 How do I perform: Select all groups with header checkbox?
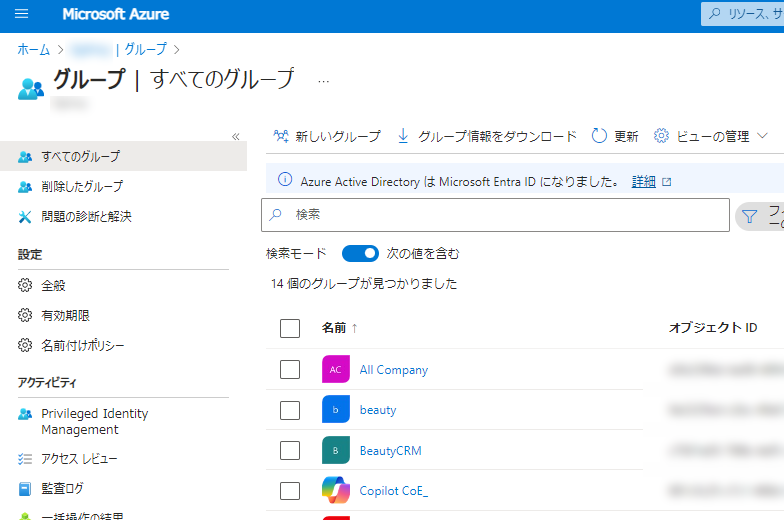coord(290,328)
